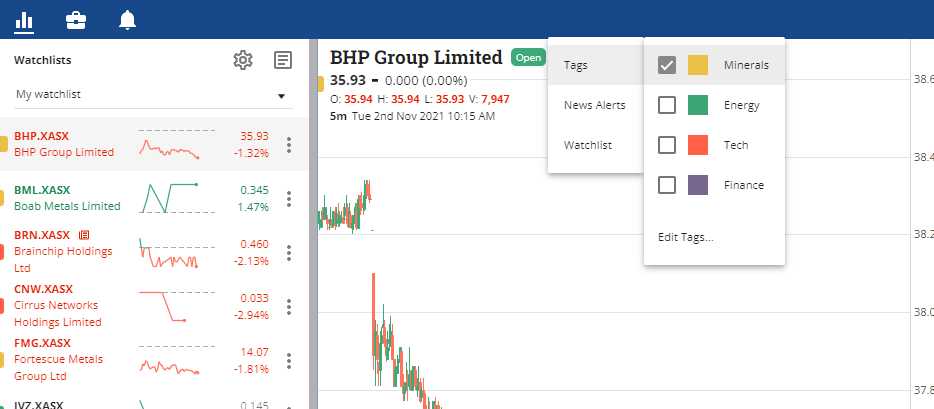Open notifications bell icon
Image resolution: width=934 pixels, height=409 pixels.
(x=127, y=20)
